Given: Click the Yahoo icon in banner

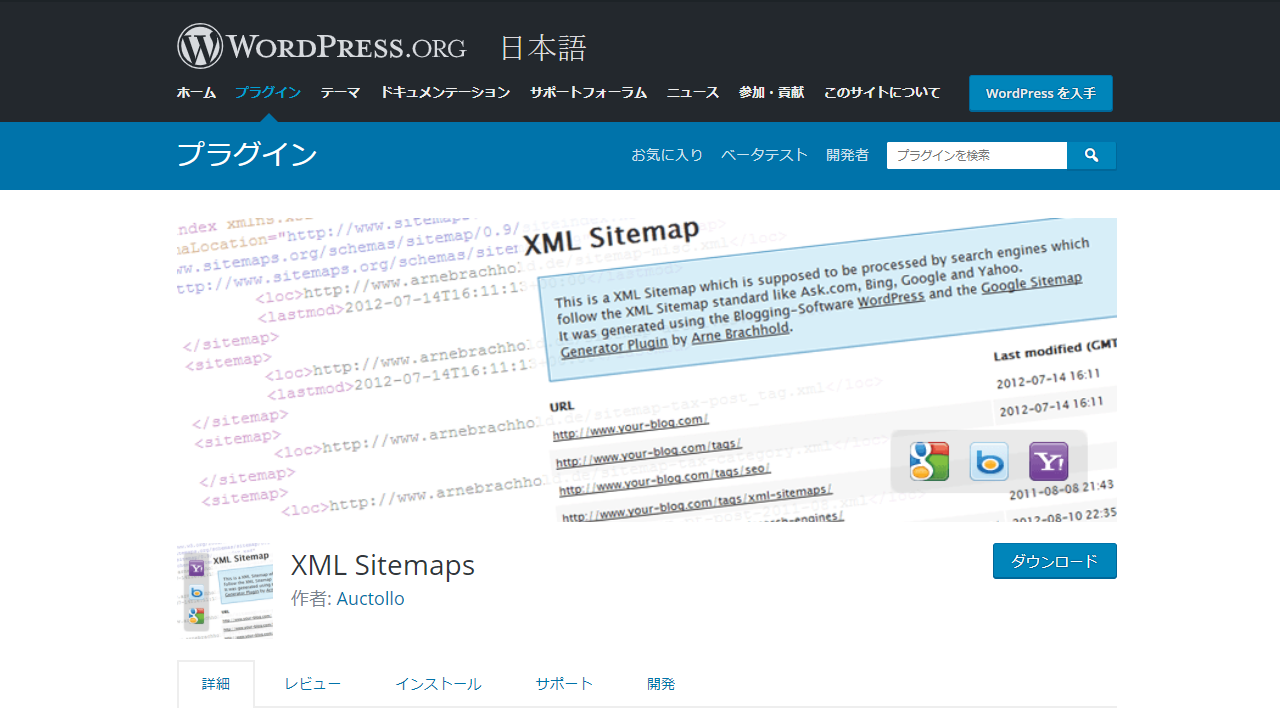Looking at the screenshot, I should 1048,461.
